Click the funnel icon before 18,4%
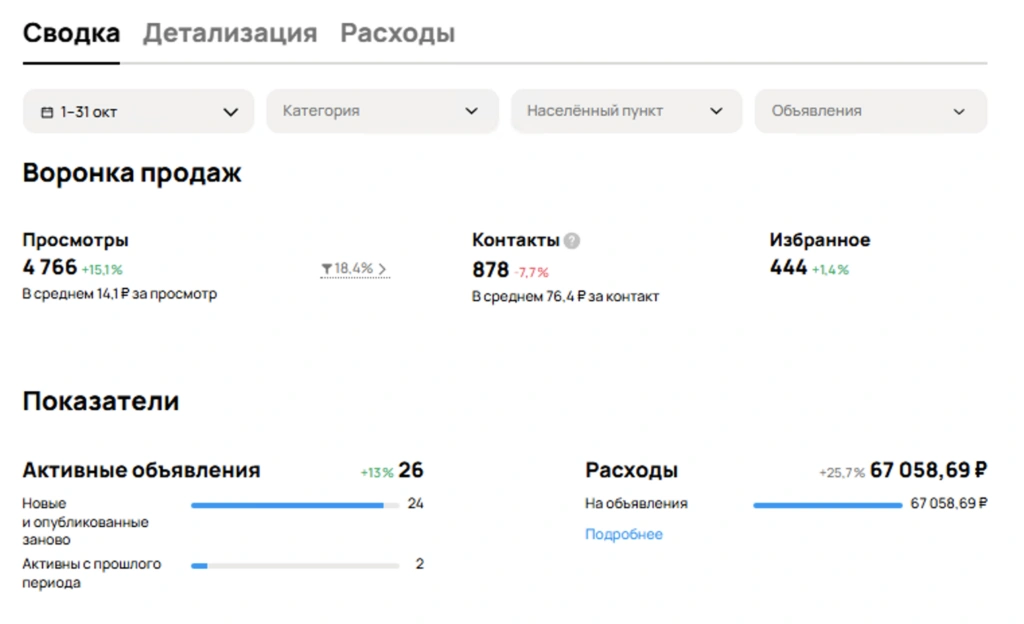Viewport: 1024px width, 624px height. (327, 269)
